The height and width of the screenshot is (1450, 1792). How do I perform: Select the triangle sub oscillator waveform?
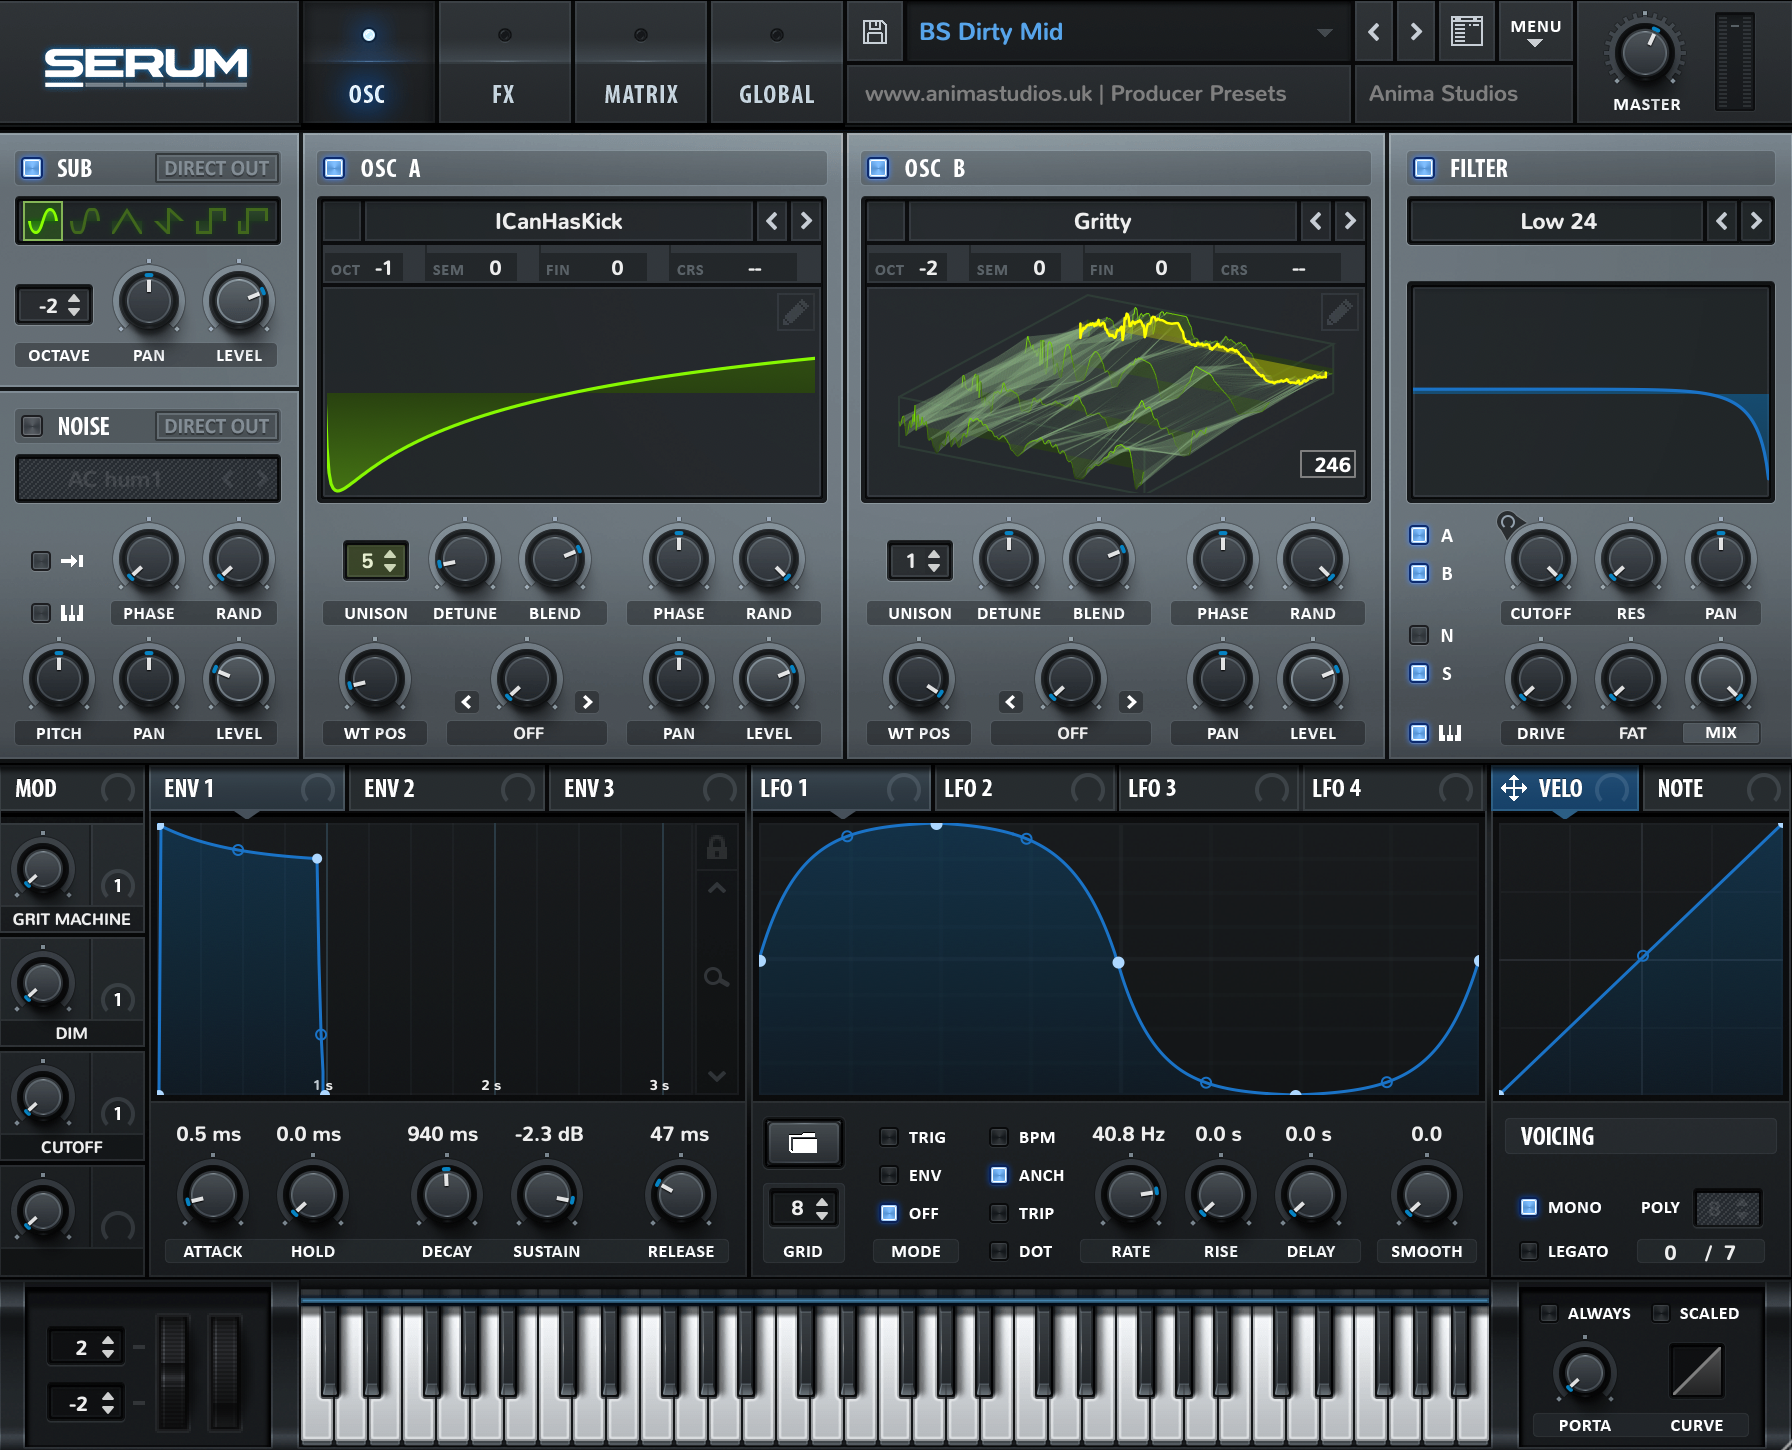pyautogui.click(x=127, y=220)
